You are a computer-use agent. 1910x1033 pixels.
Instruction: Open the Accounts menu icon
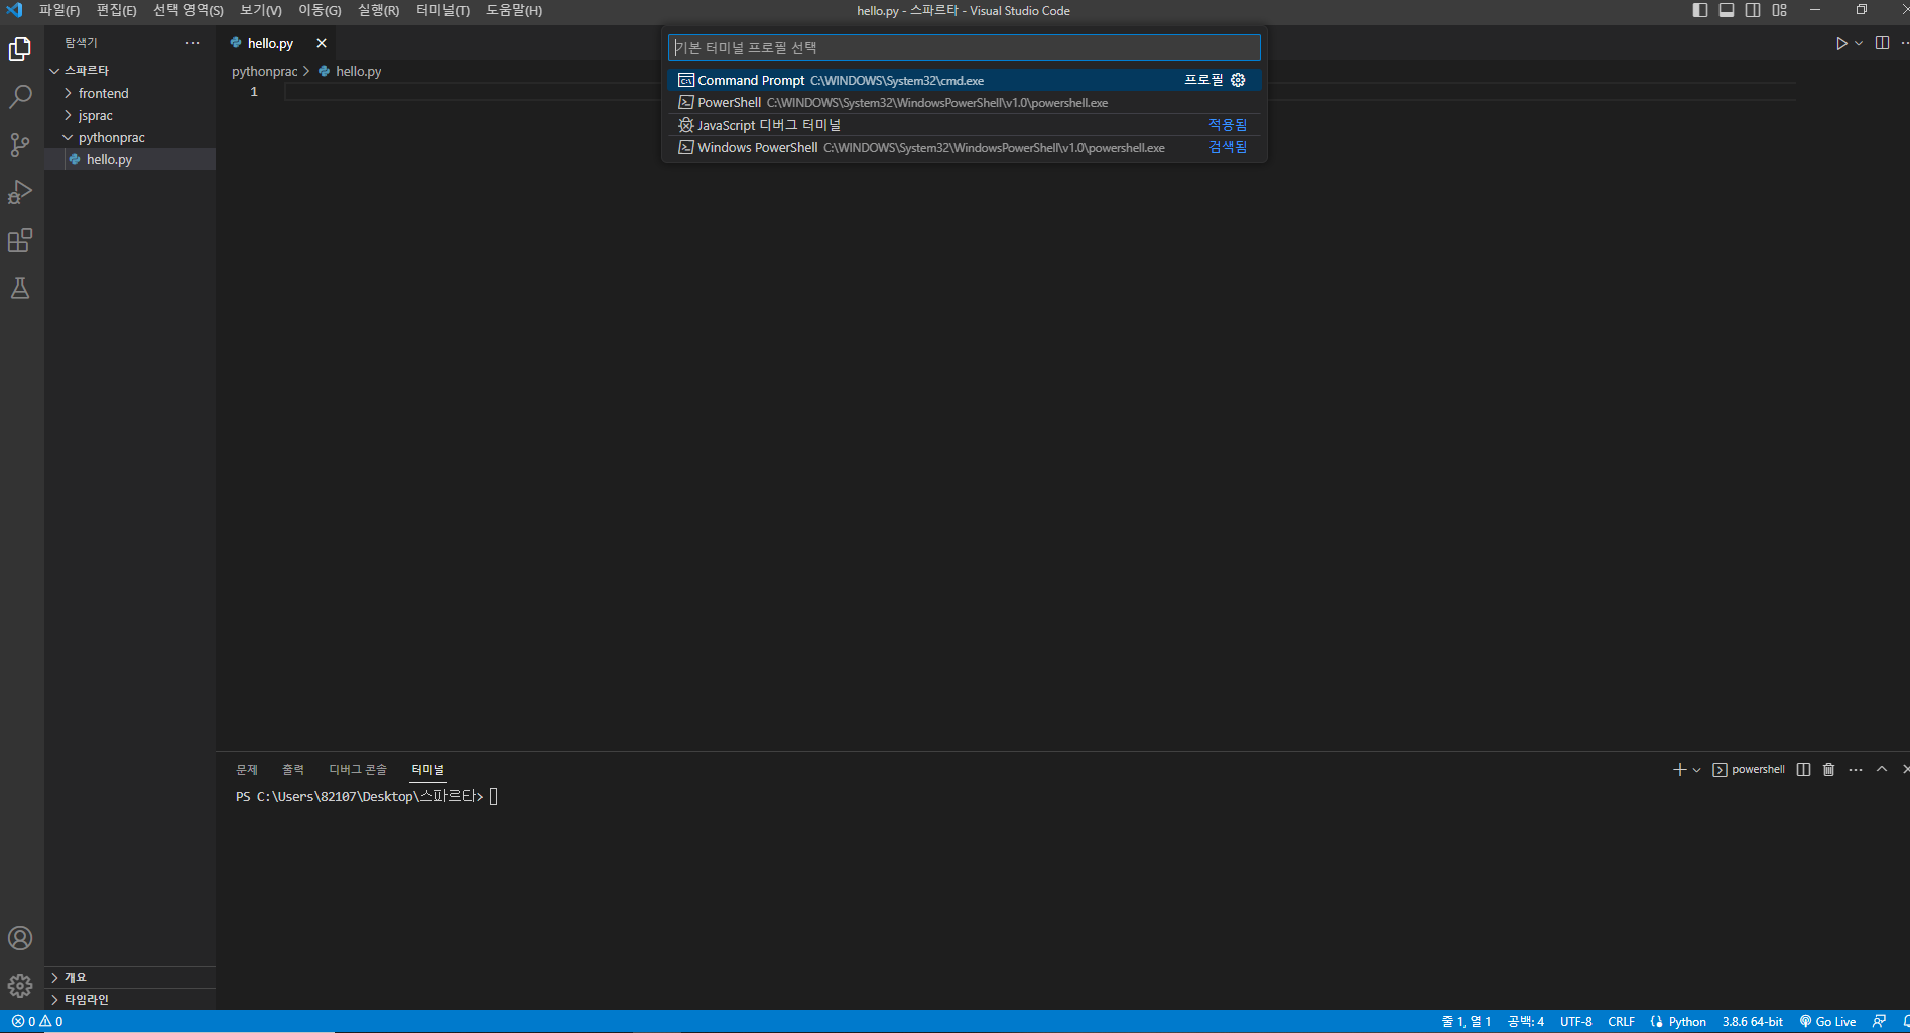point(20,938)
